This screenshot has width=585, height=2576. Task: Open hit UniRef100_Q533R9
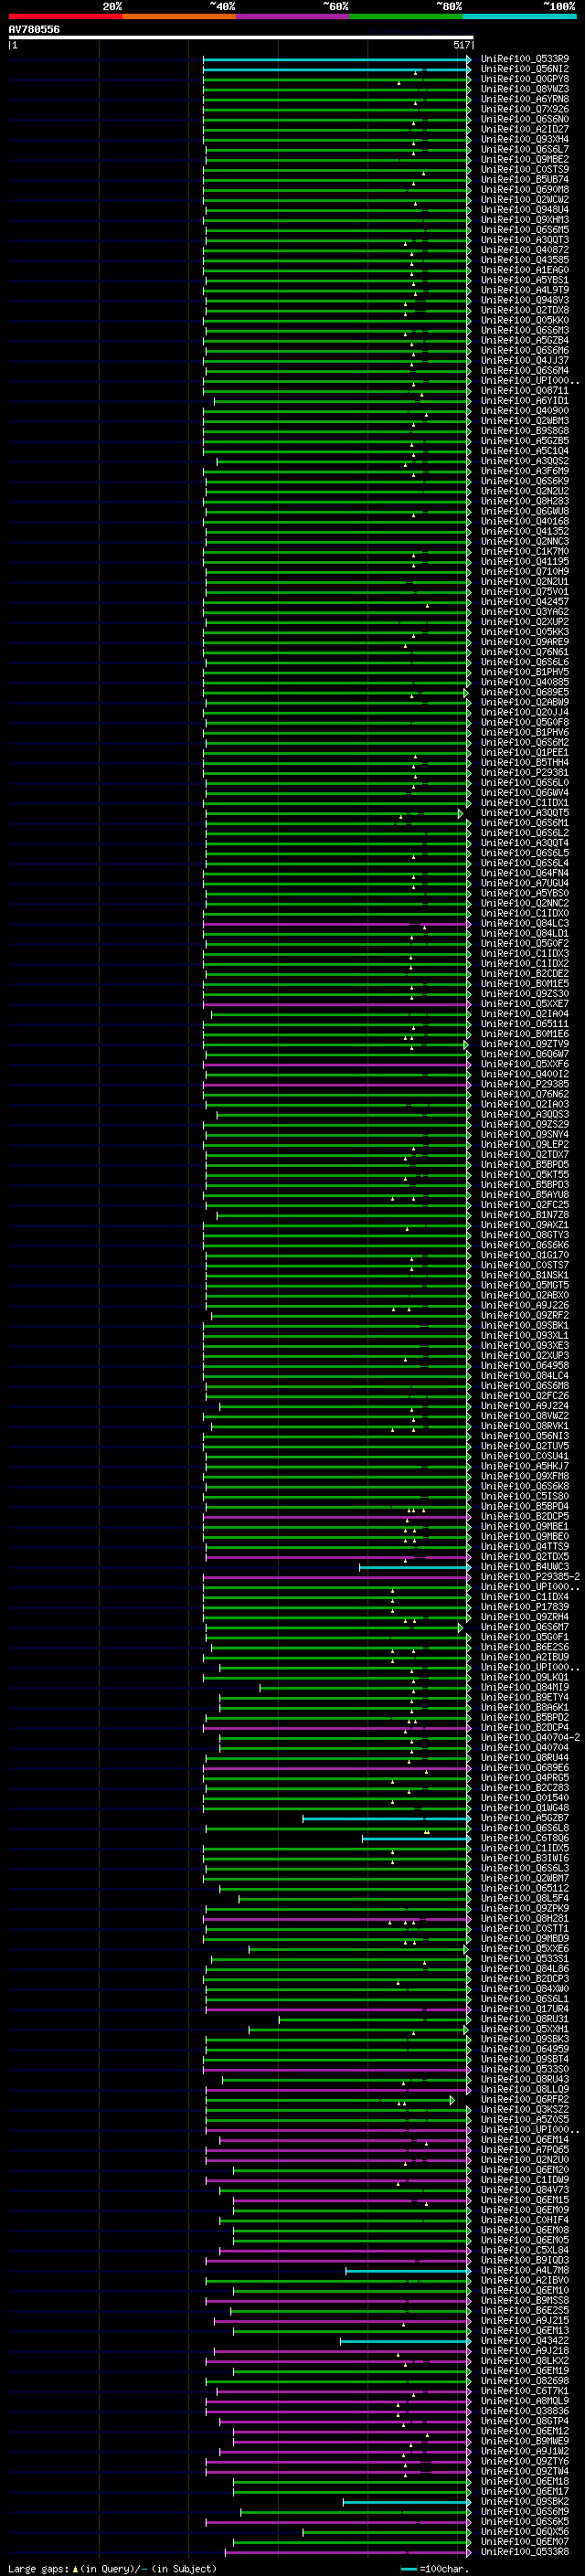[525, 59]
